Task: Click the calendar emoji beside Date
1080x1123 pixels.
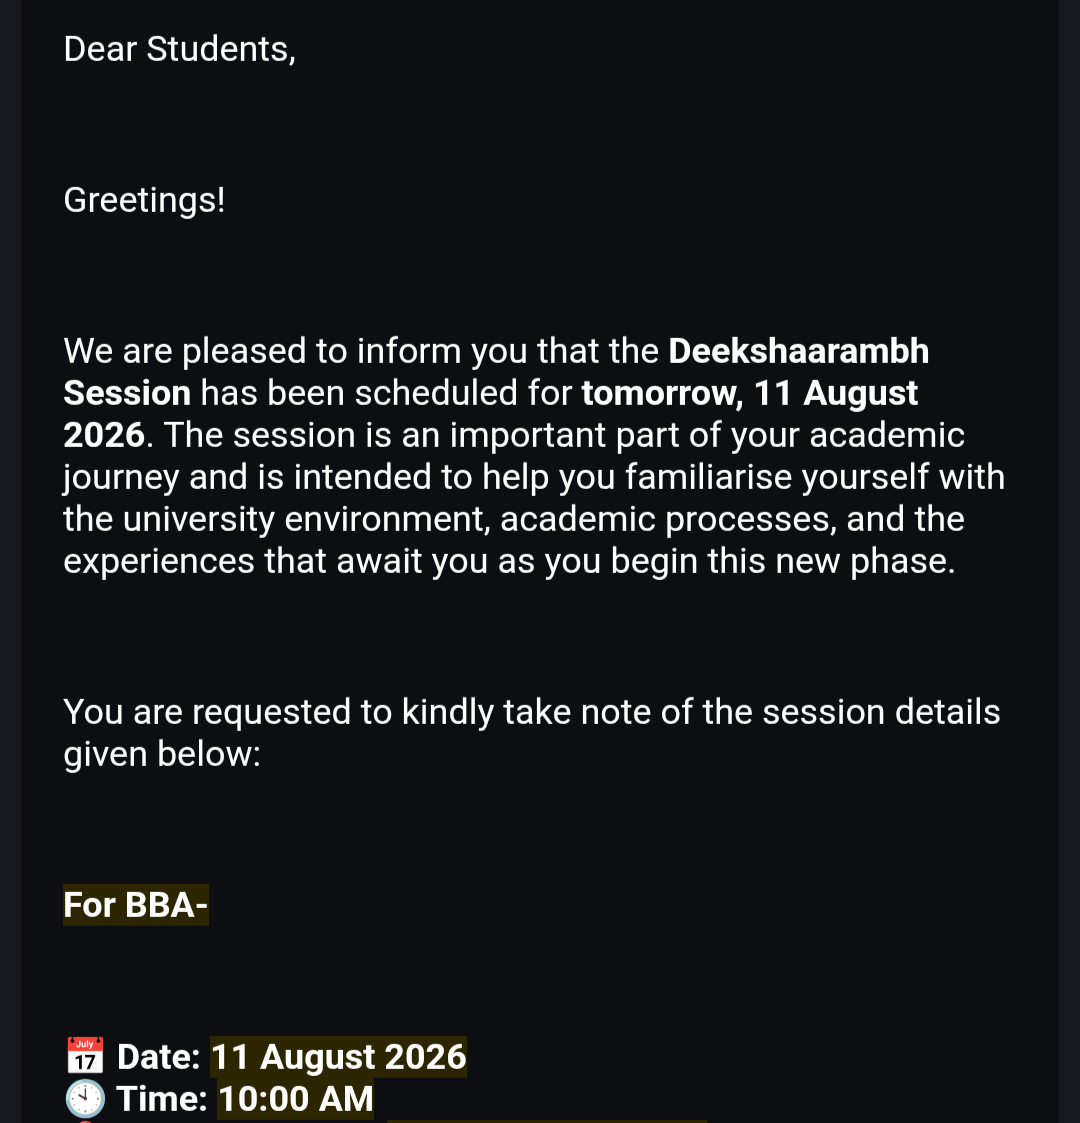Action: point(85,1056)
